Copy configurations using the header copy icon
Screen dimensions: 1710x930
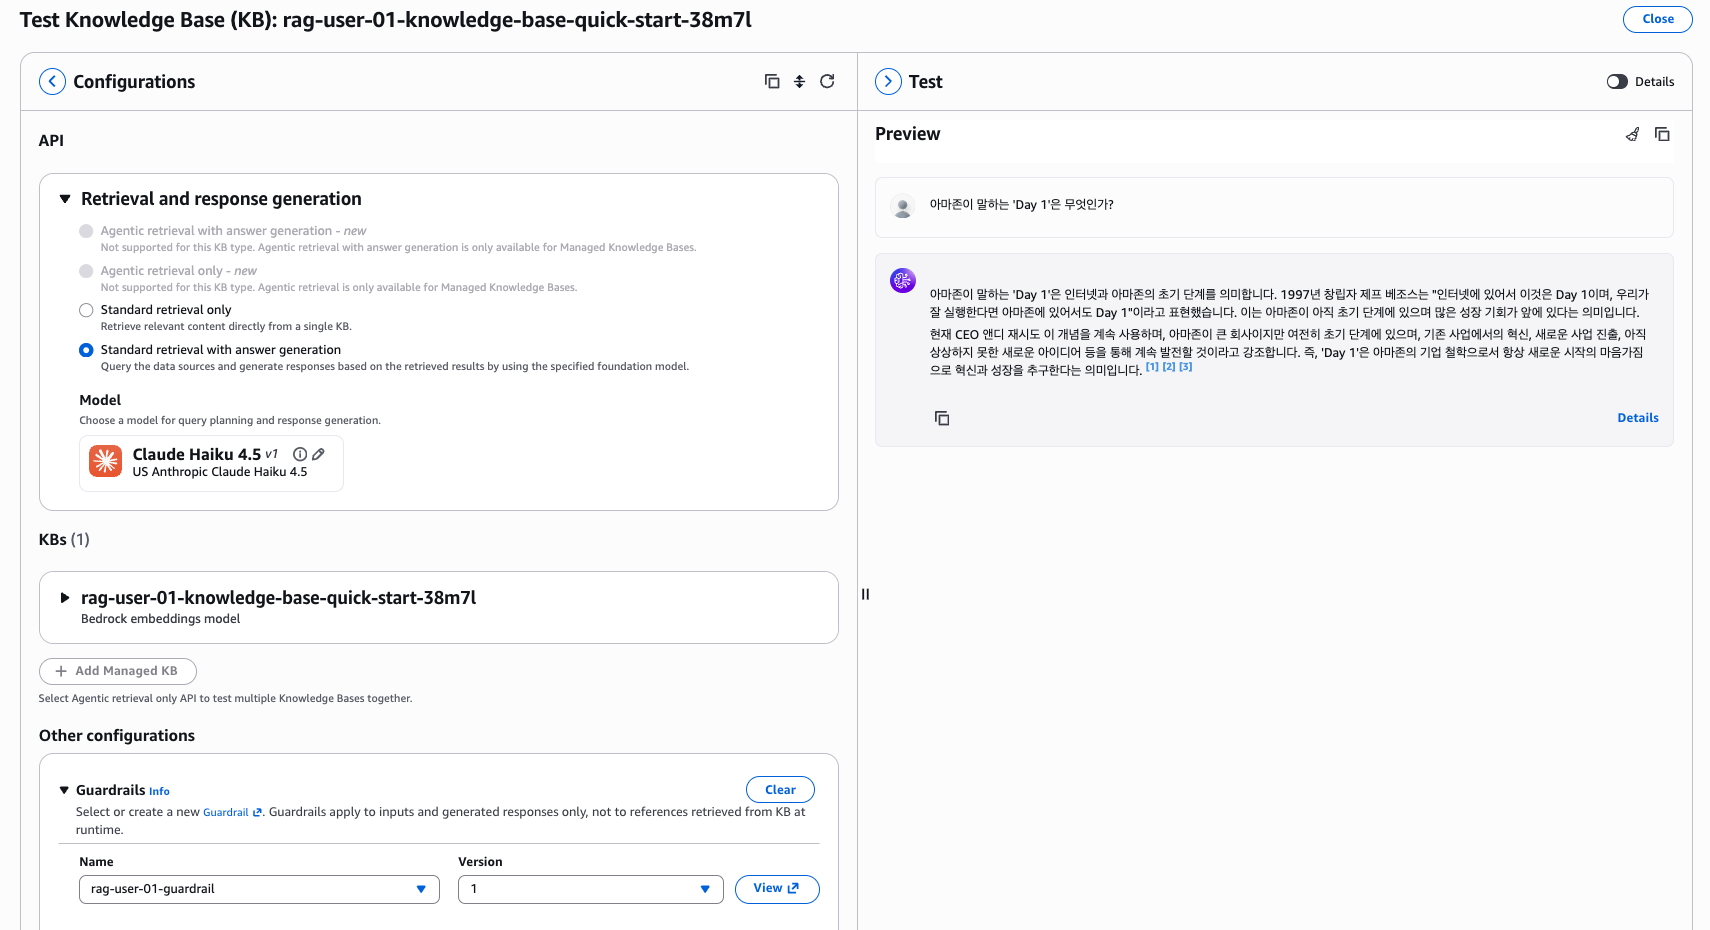tap(772, 82)
